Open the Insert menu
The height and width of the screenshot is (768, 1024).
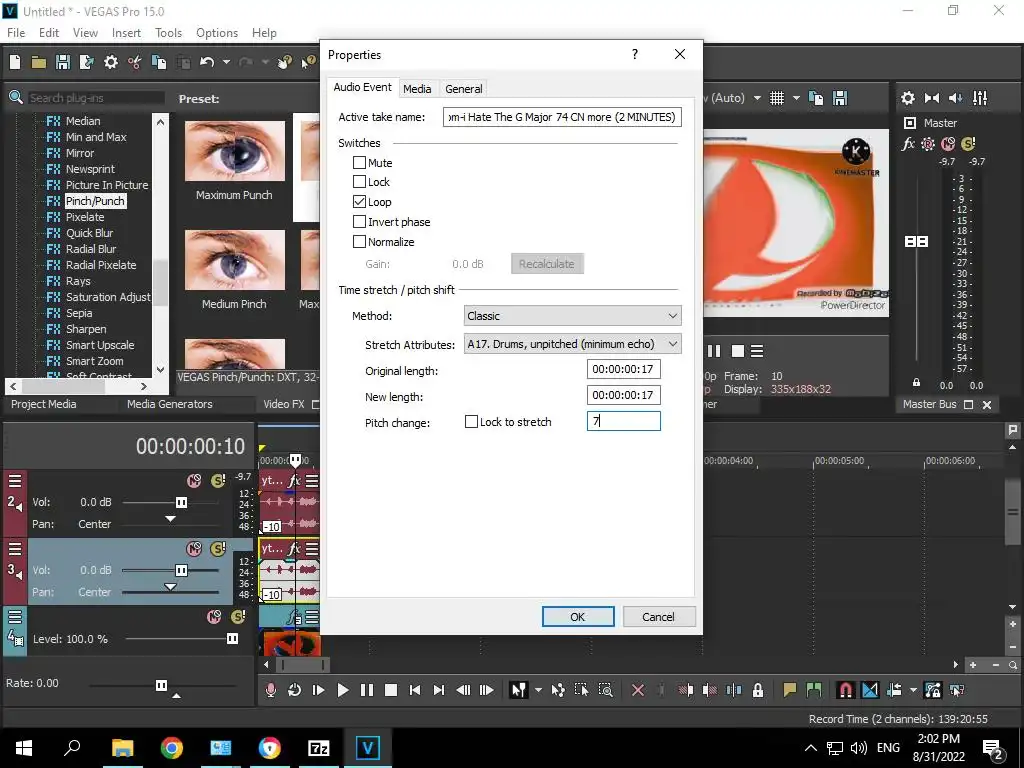click(x=126, y=33)
